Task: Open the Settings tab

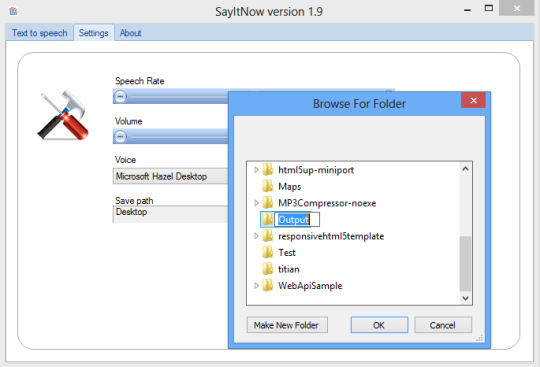Action: pos(94,33)
